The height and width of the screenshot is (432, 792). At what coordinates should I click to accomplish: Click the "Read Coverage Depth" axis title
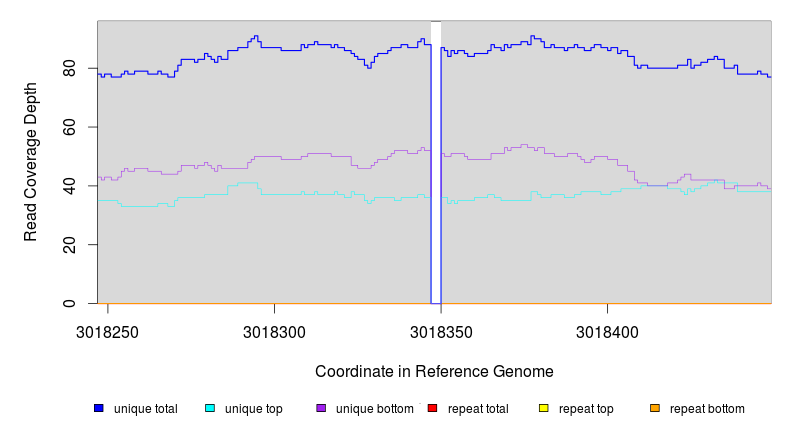tap(31, 162)
